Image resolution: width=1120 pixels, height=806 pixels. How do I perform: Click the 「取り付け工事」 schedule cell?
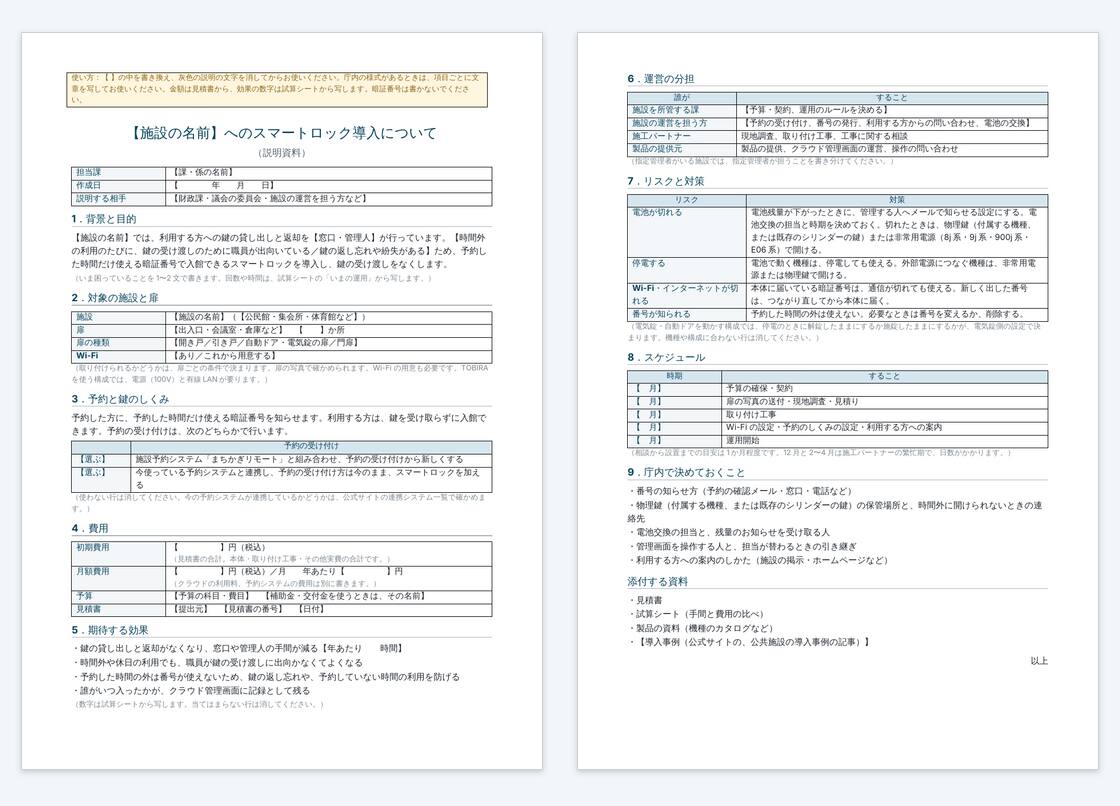884,414
